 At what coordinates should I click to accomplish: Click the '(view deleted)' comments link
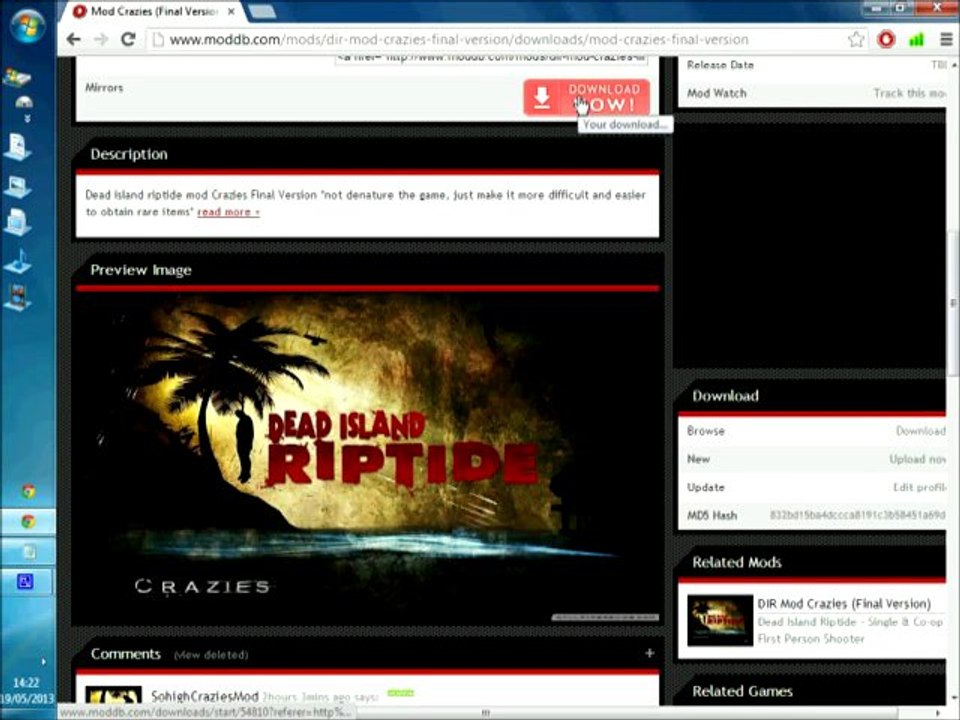211,655
